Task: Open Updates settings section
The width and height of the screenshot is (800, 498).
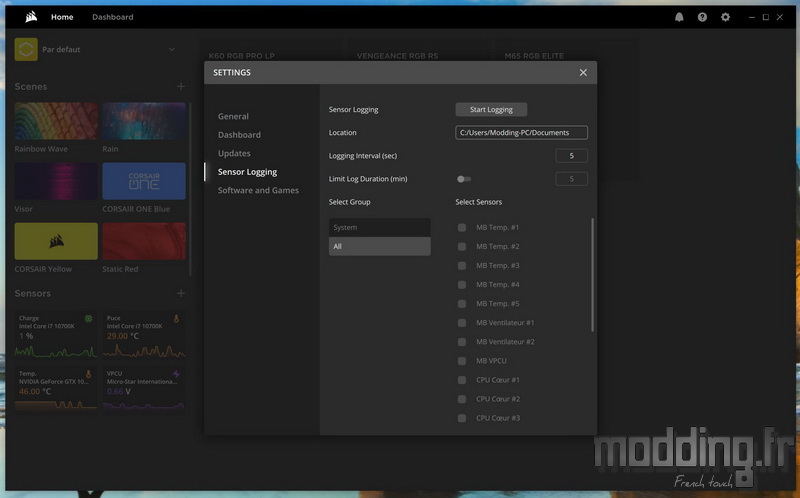Action: 234,153
